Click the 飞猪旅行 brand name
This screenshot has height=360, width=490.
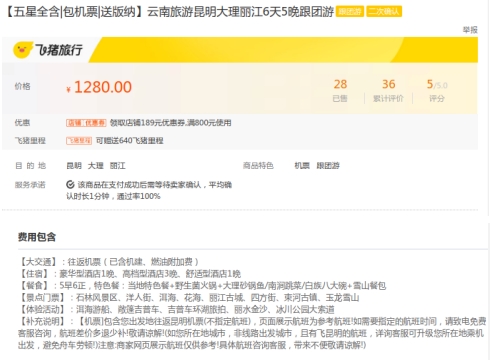coord(59,50)
